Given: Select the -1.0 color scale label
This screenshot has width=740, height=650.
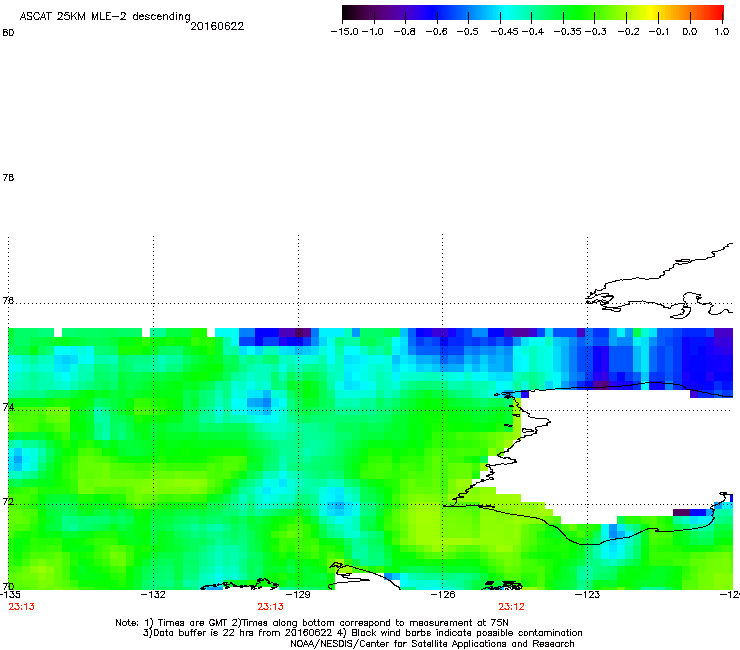Looking at the screenshot, I should pyautogui.click(x=372, y=32).
